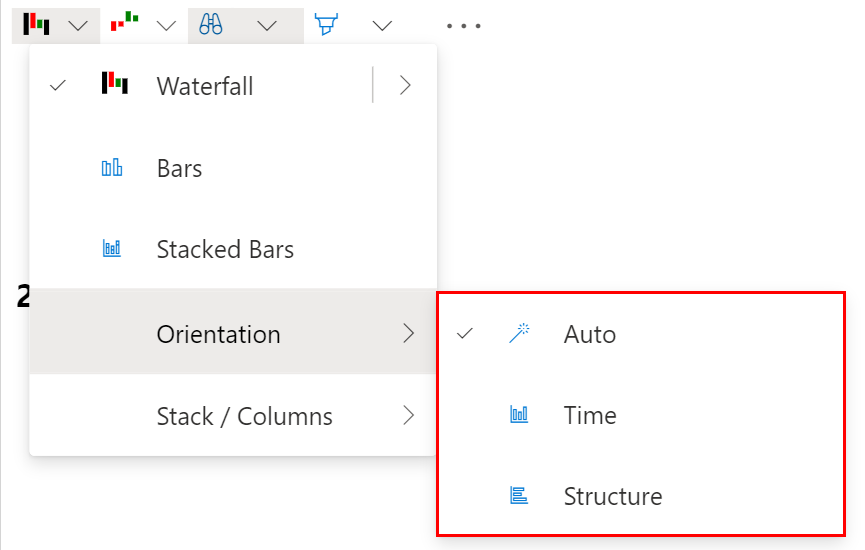Pick the Structure orientation icon
The width and height of the screenshot is (865, 550).
point(519,496)
